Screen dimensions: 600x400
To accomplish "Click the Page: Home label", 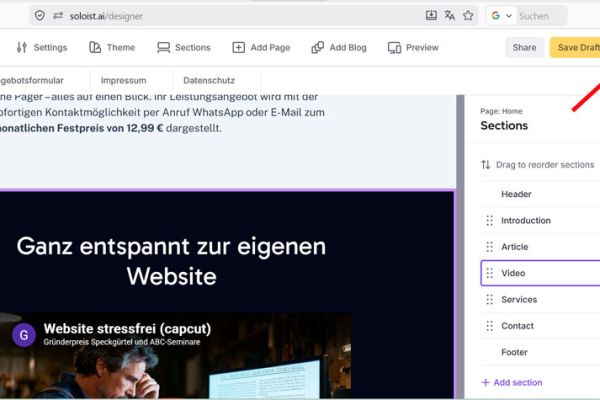I will click(x=501, y=111).
